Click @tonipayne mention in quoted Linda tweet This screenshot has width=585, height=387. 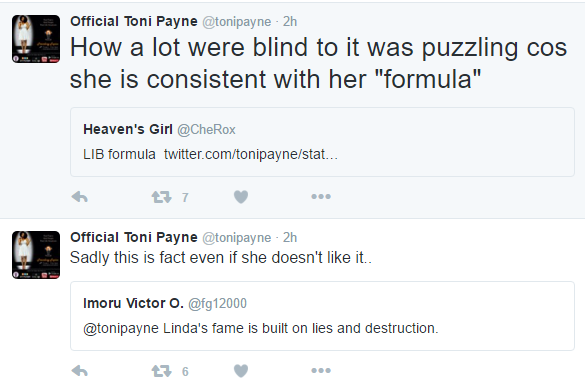coord(121,328)
